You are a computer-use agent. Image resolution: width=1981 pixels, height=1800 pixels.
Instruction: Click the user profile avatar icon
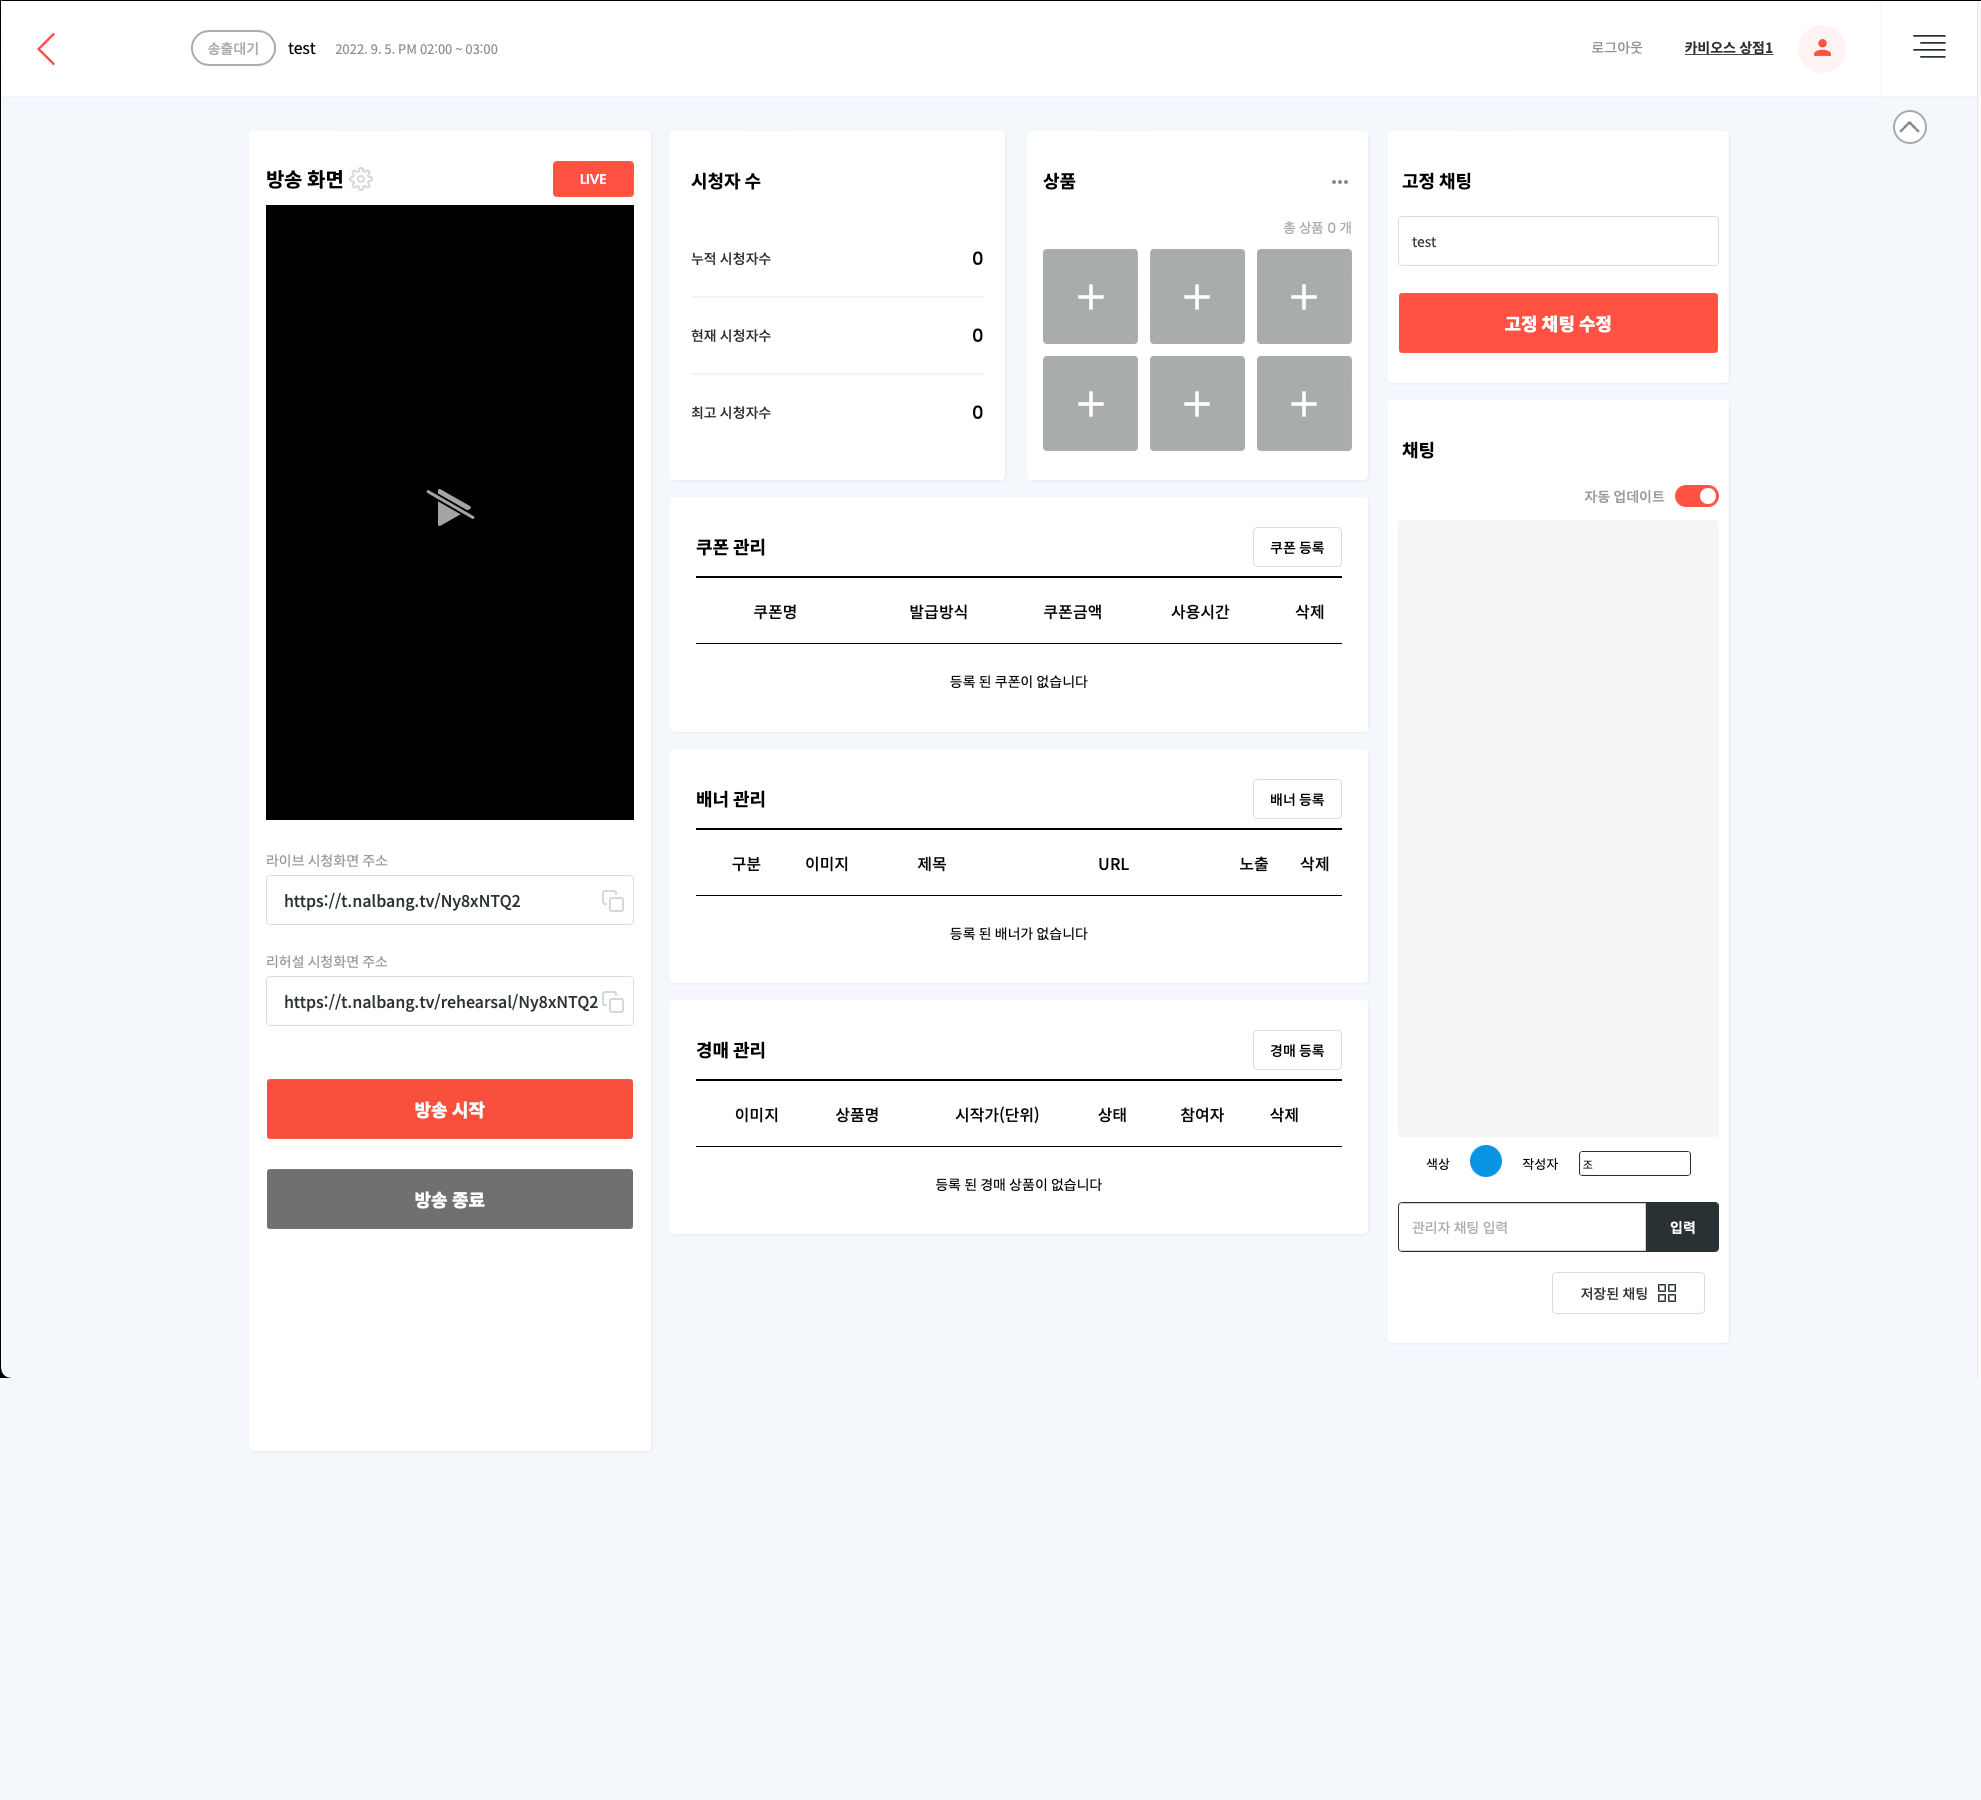1821,48
